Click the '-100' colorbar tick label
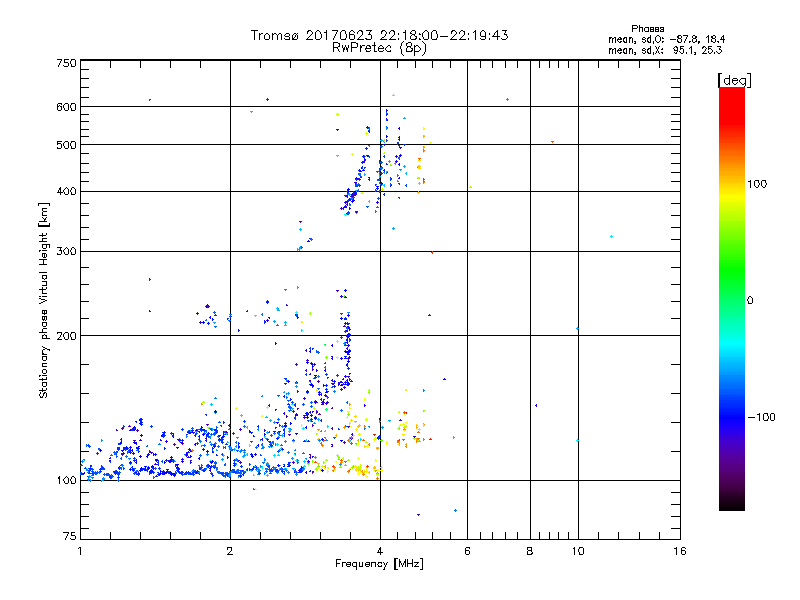800x600 pixels. (x=761, y=417)
